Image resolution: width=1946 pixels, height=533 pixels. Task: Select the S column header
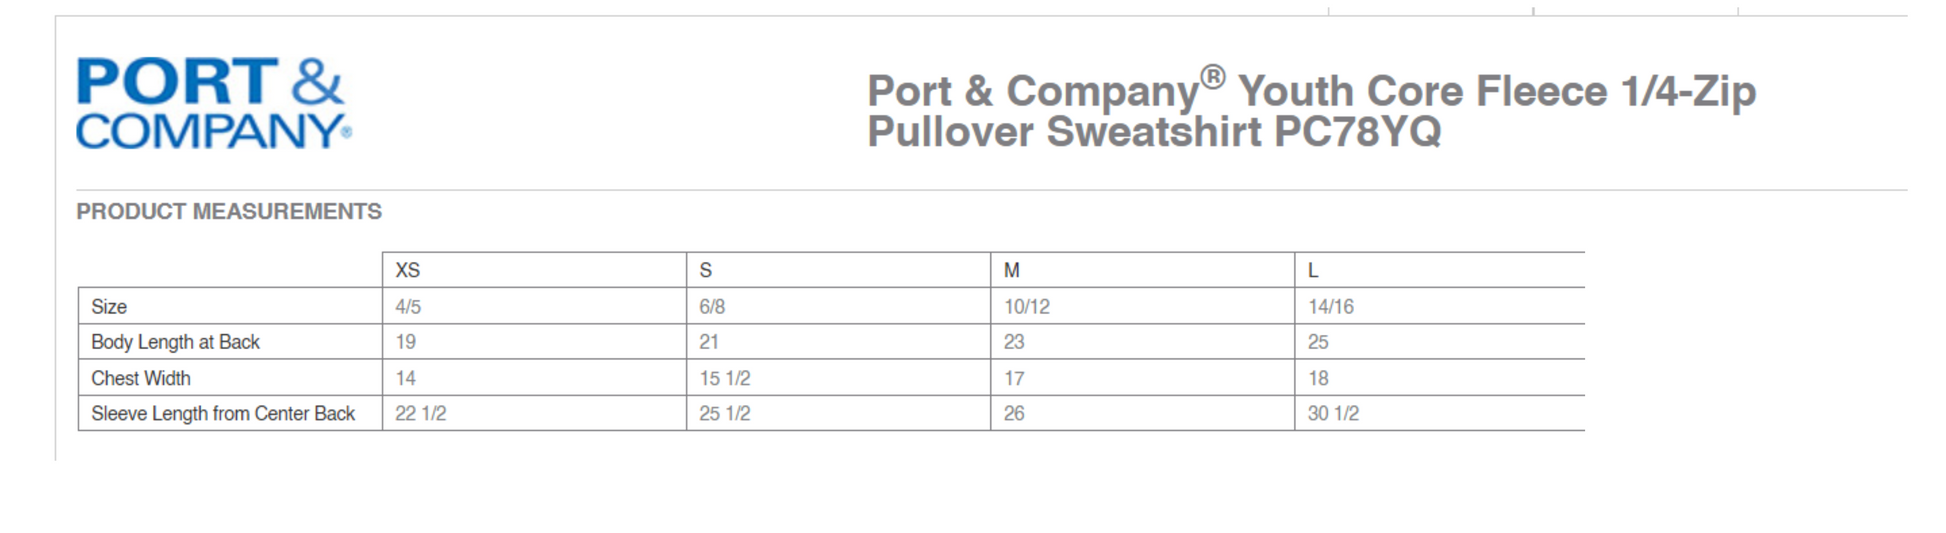coord(706,271)
